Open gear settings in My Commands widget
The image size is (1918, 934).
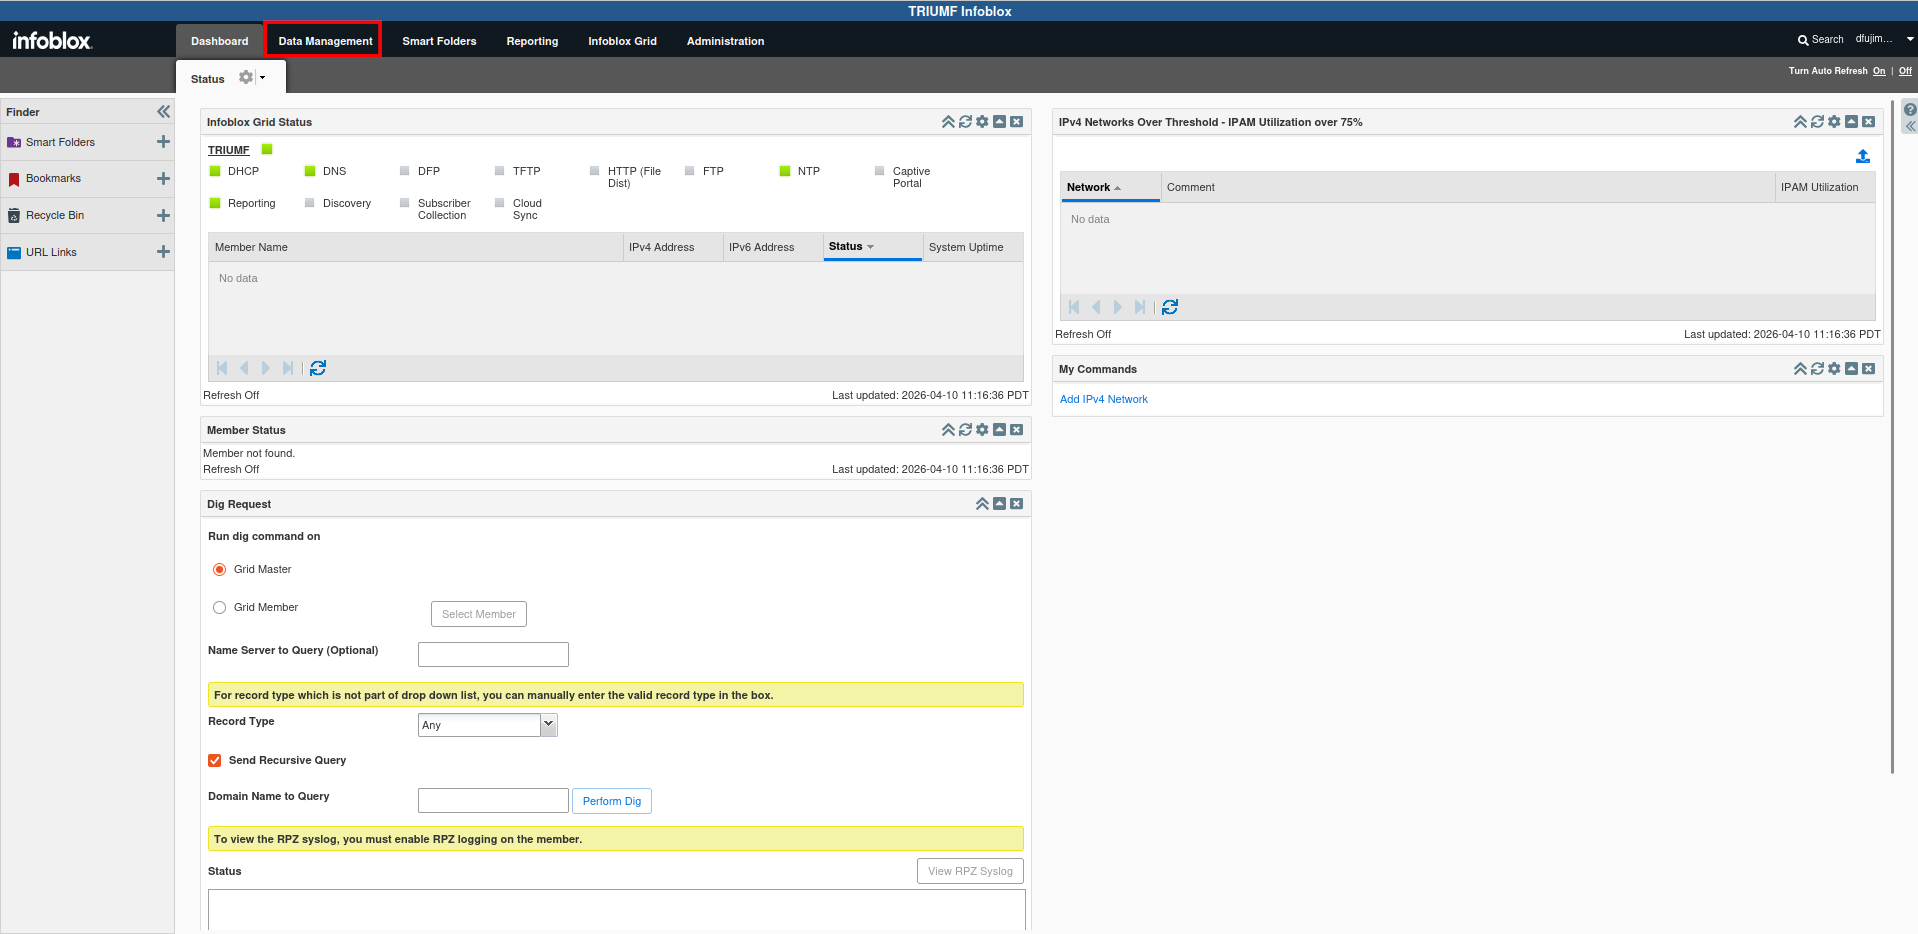(x=1834, y=369)
